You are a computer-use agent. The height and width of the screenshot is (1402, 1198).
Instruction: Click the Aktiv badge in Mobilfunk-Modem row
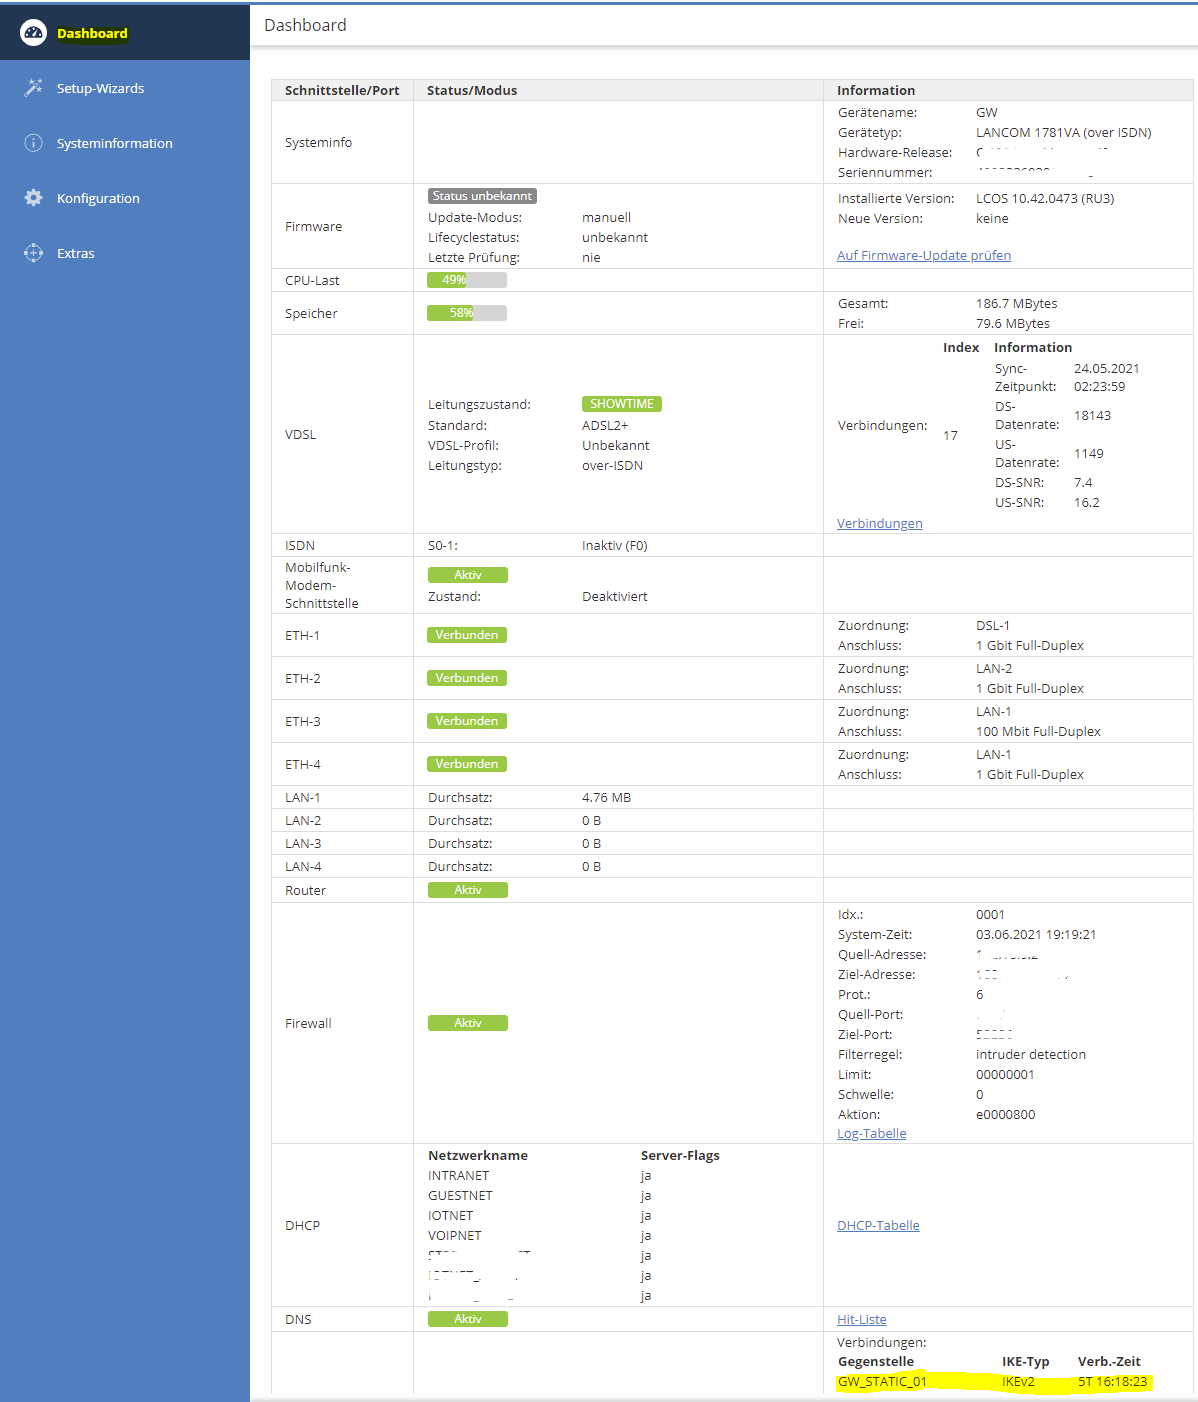click(x=468, y=575)
